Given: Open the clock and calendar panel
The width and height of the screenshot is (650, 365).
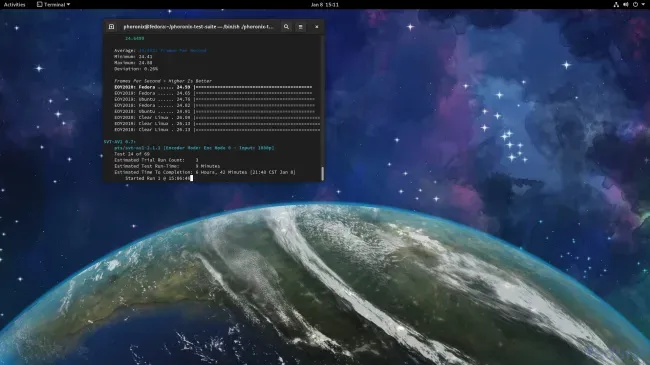Looking at the screenshot, I should click(x=325, y=5).
